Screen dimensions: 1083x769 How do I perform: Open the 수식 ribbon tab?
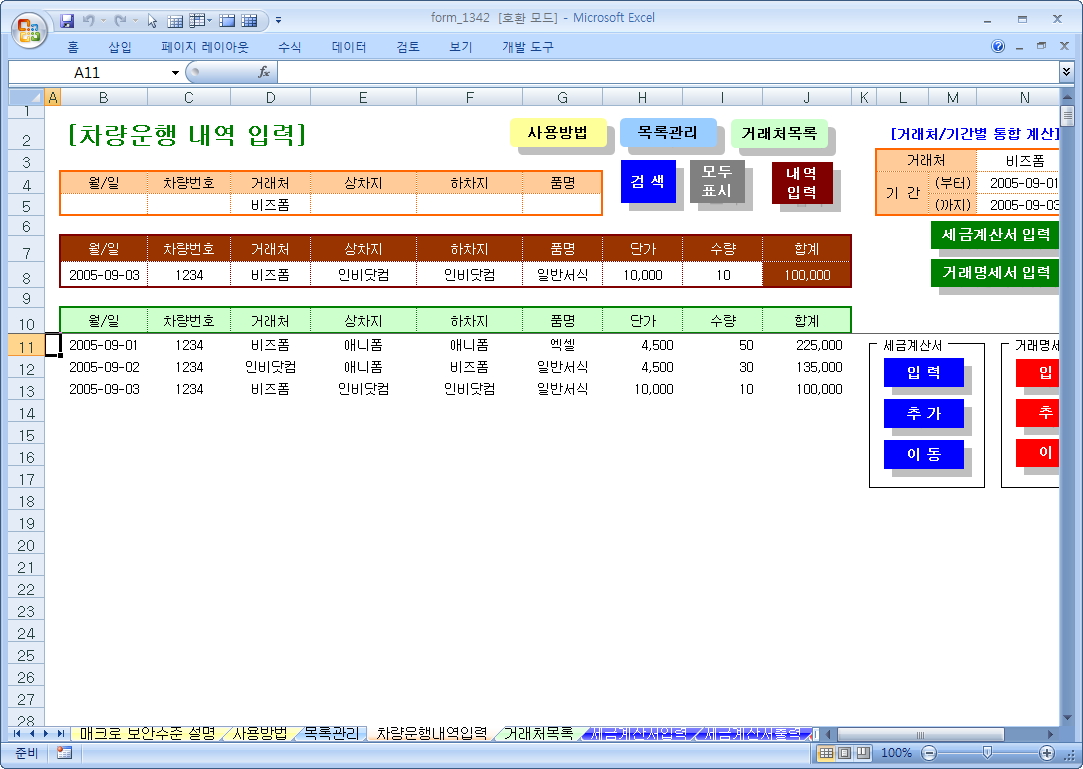point(289,47)
